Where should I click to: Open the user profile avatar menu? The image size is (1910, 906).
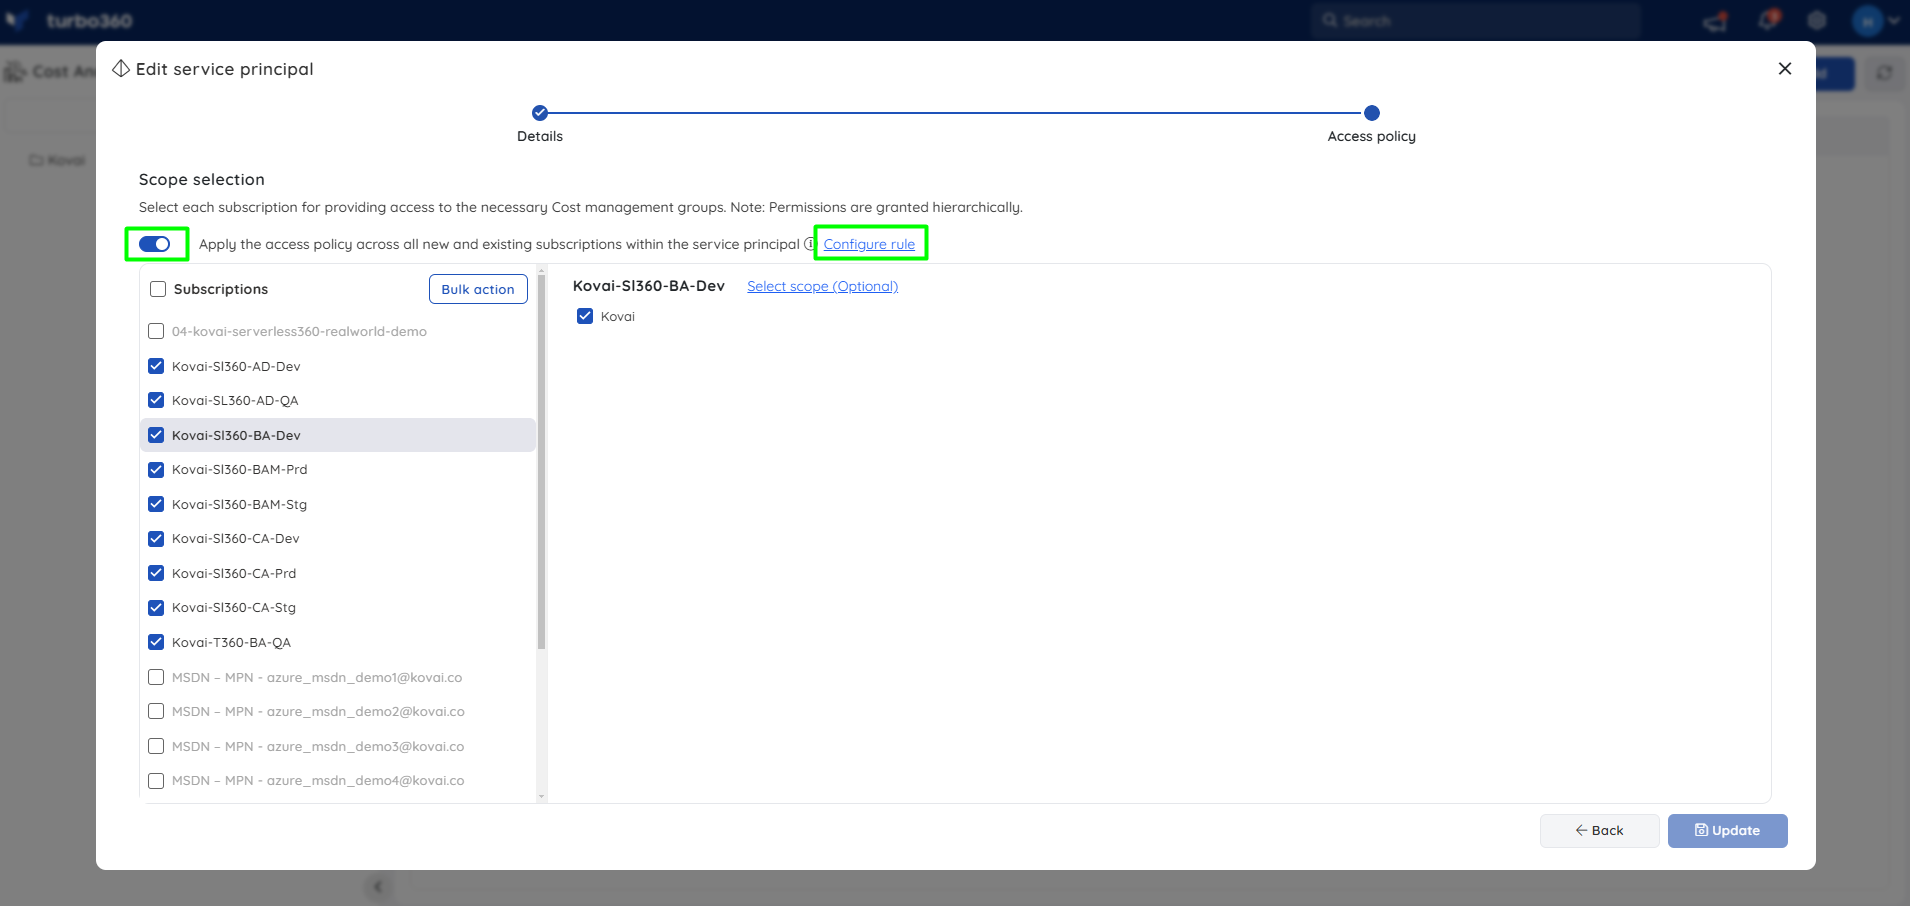(1867, 20)
